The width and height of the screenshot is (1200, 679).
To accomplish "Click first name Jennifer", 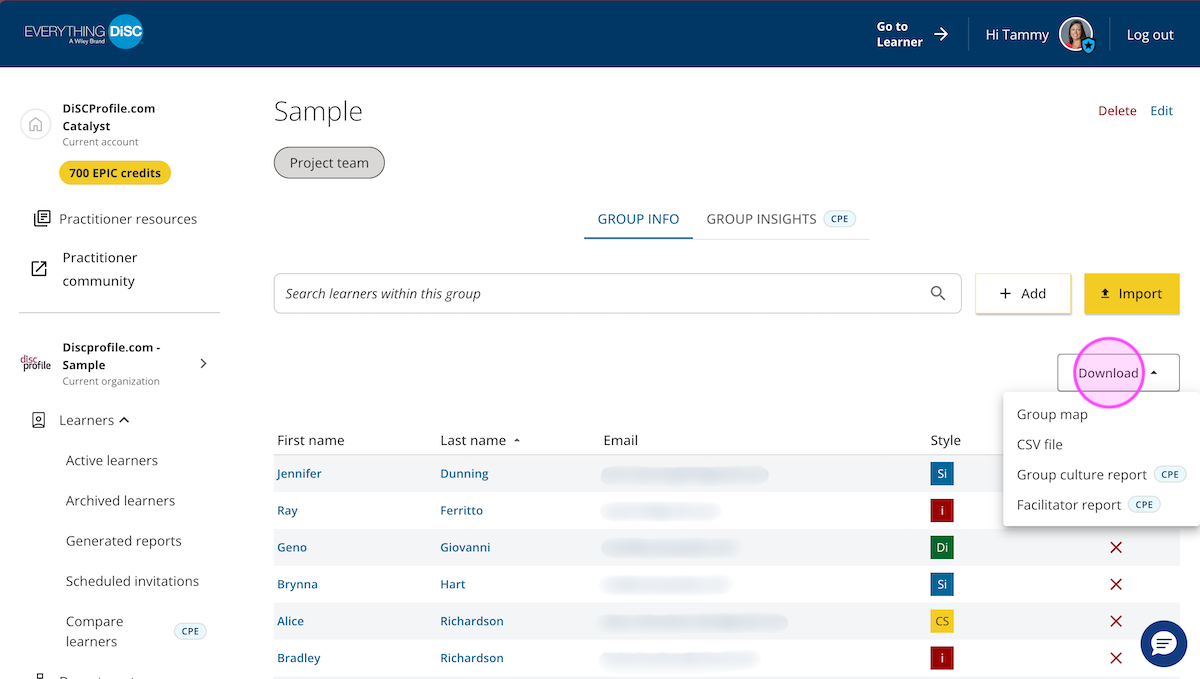I will click(x=299, y=473).
